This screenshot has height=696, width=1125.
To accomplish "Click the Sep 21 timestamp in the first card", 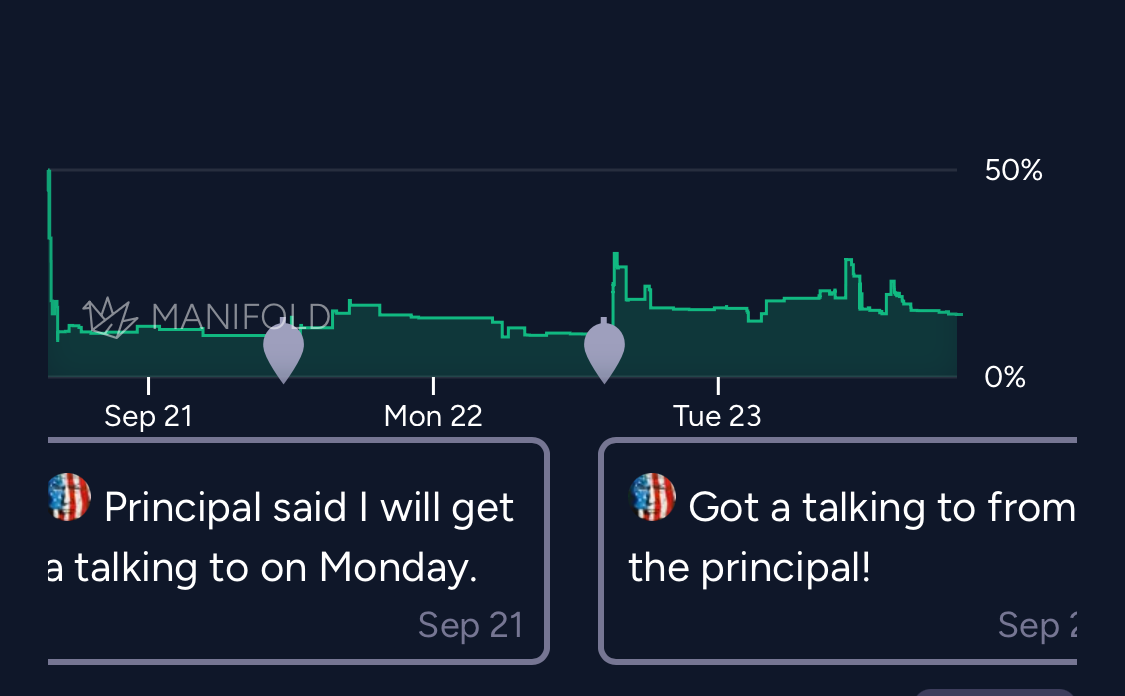I will (470, 625).
